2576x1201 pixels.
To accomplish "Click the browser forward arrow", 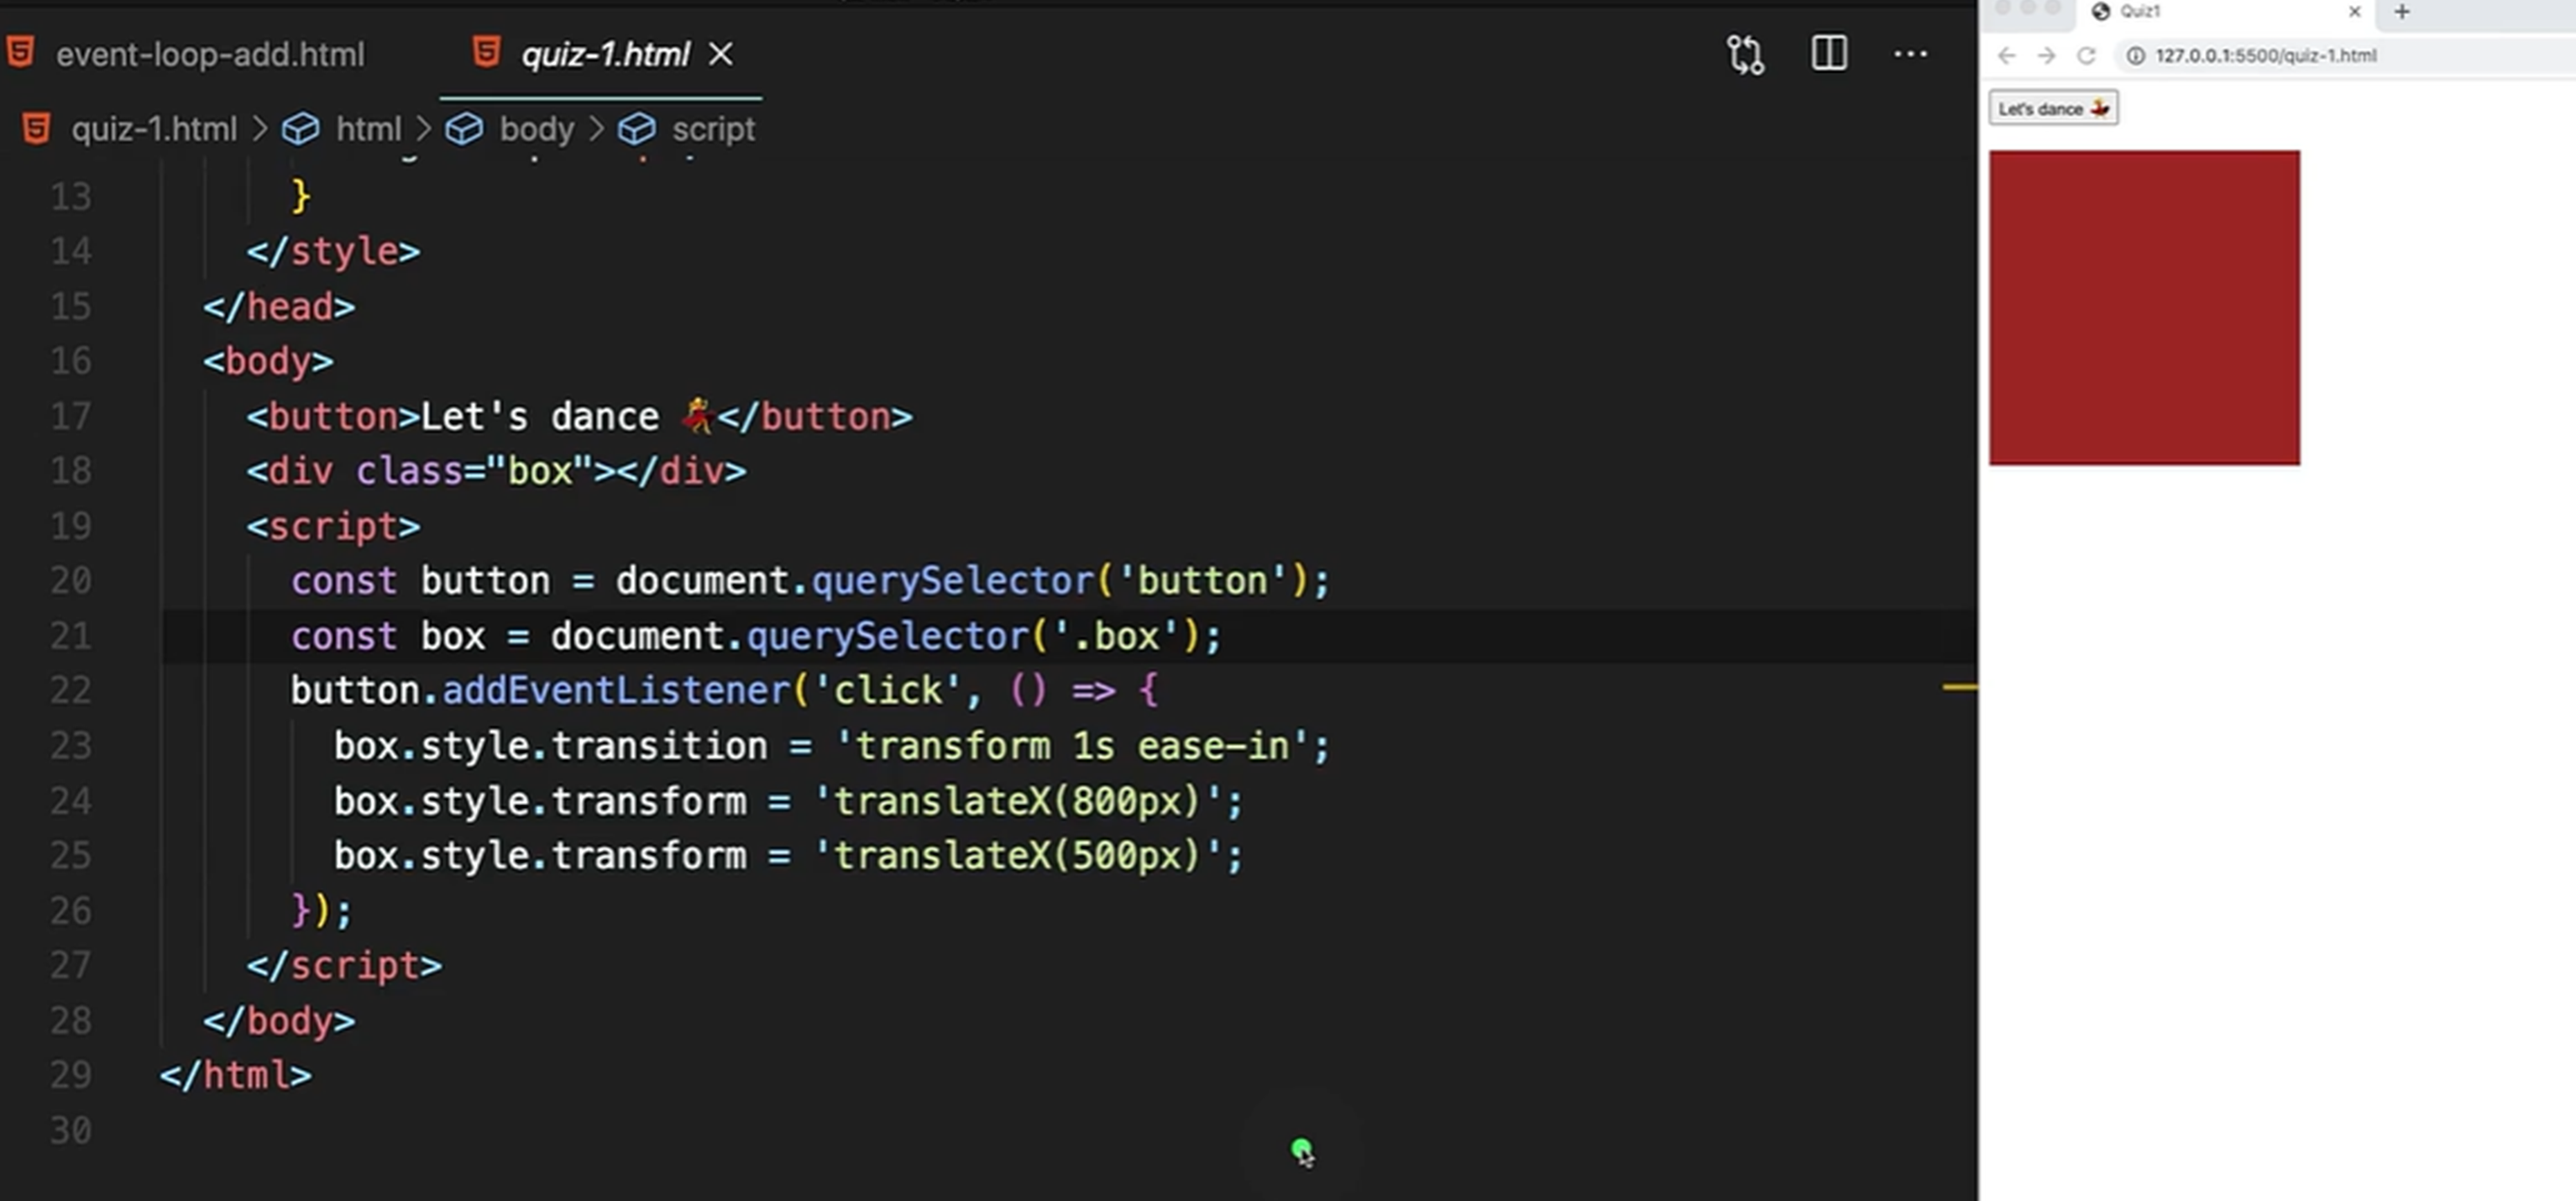I will [x=2046, y=56].
